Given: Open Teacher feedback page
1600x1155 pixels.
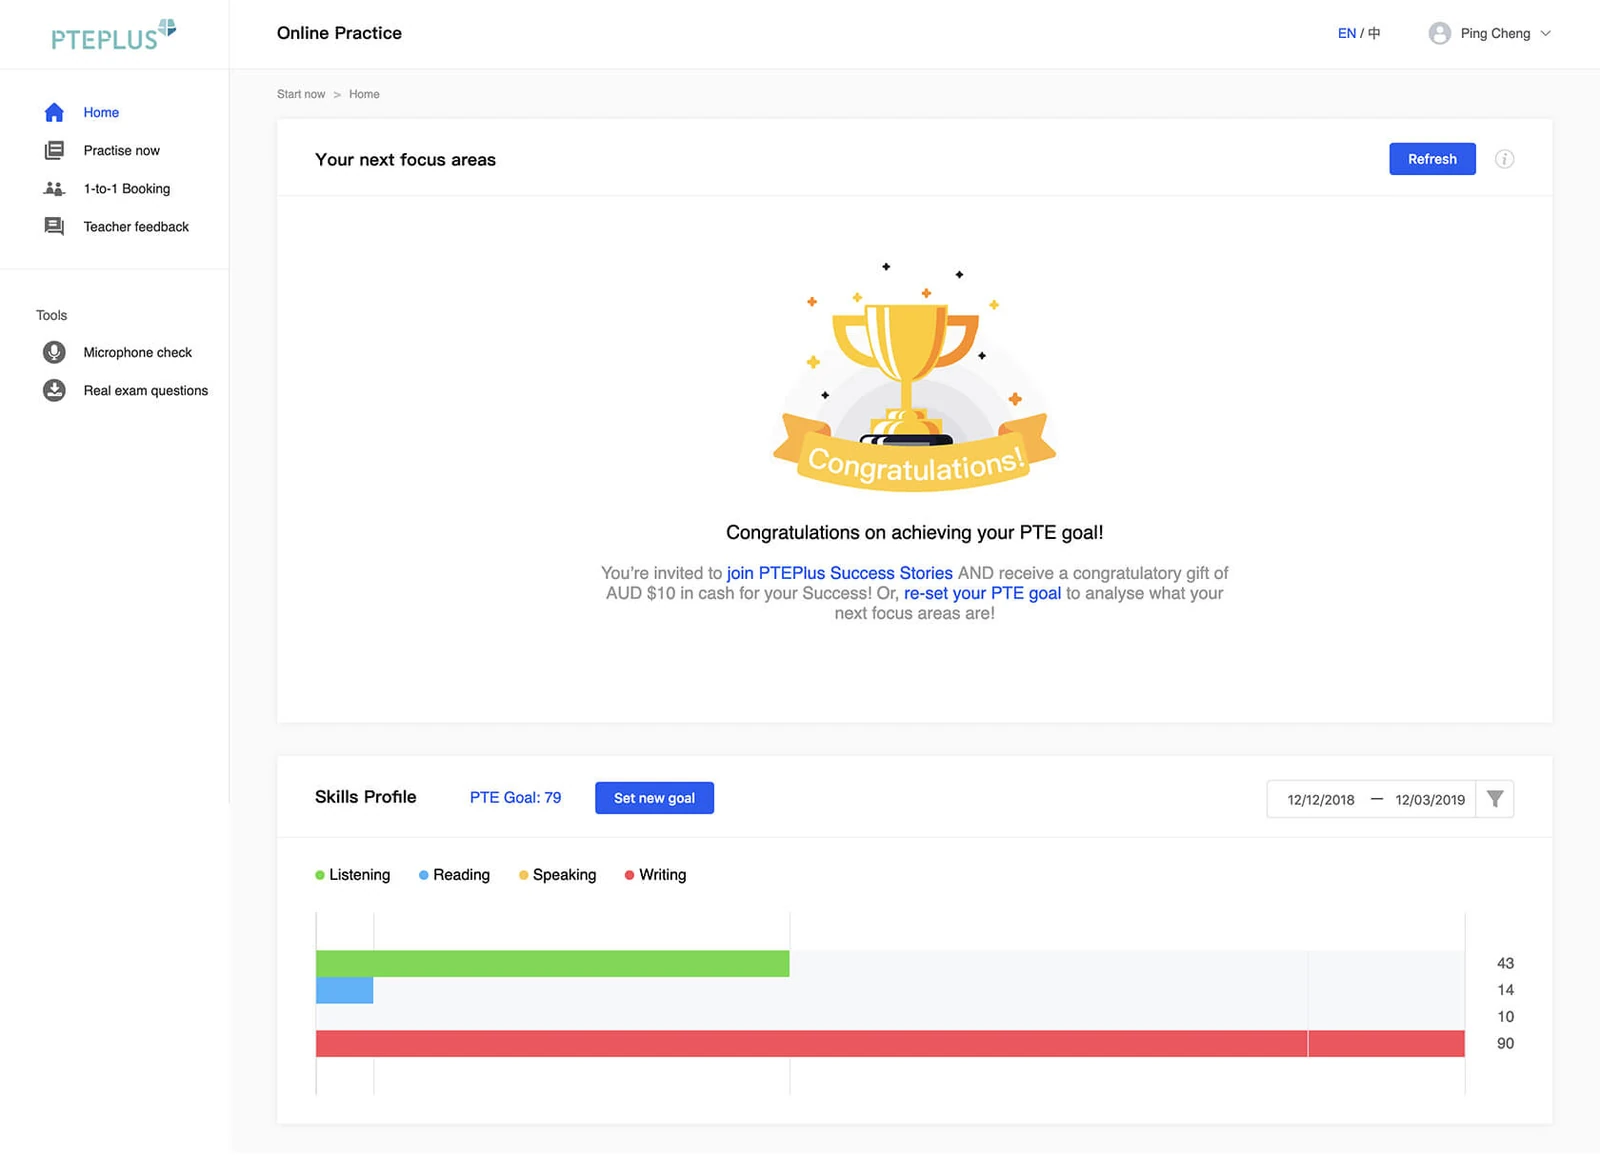Looking at the screenshot, I should (x=136, y=227).
